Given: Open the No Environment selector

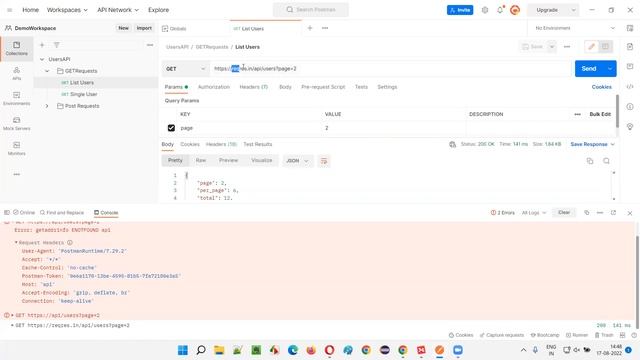Looking at the screenshot, I should coord(574,28).
